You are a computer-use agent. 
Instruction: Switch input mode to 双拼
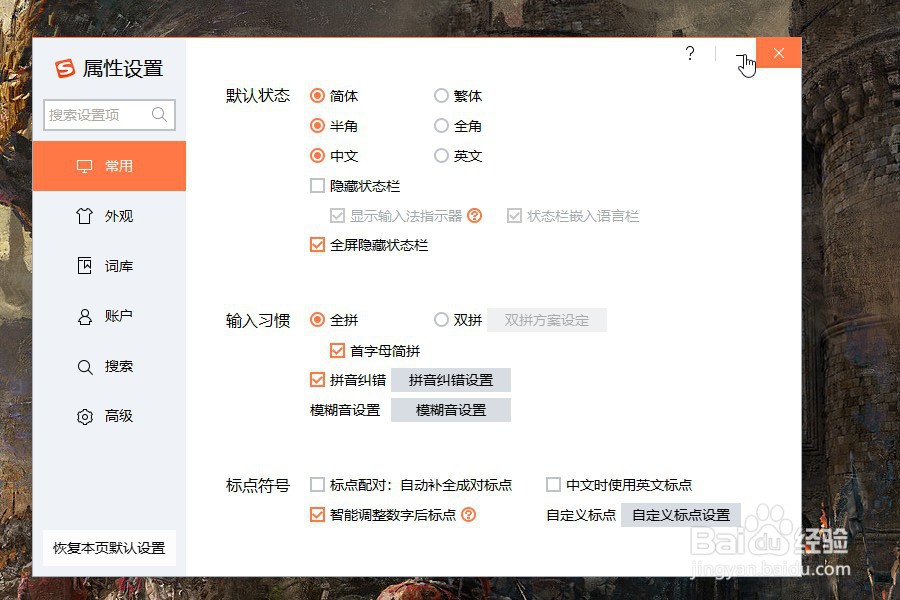tap(441, 320)
